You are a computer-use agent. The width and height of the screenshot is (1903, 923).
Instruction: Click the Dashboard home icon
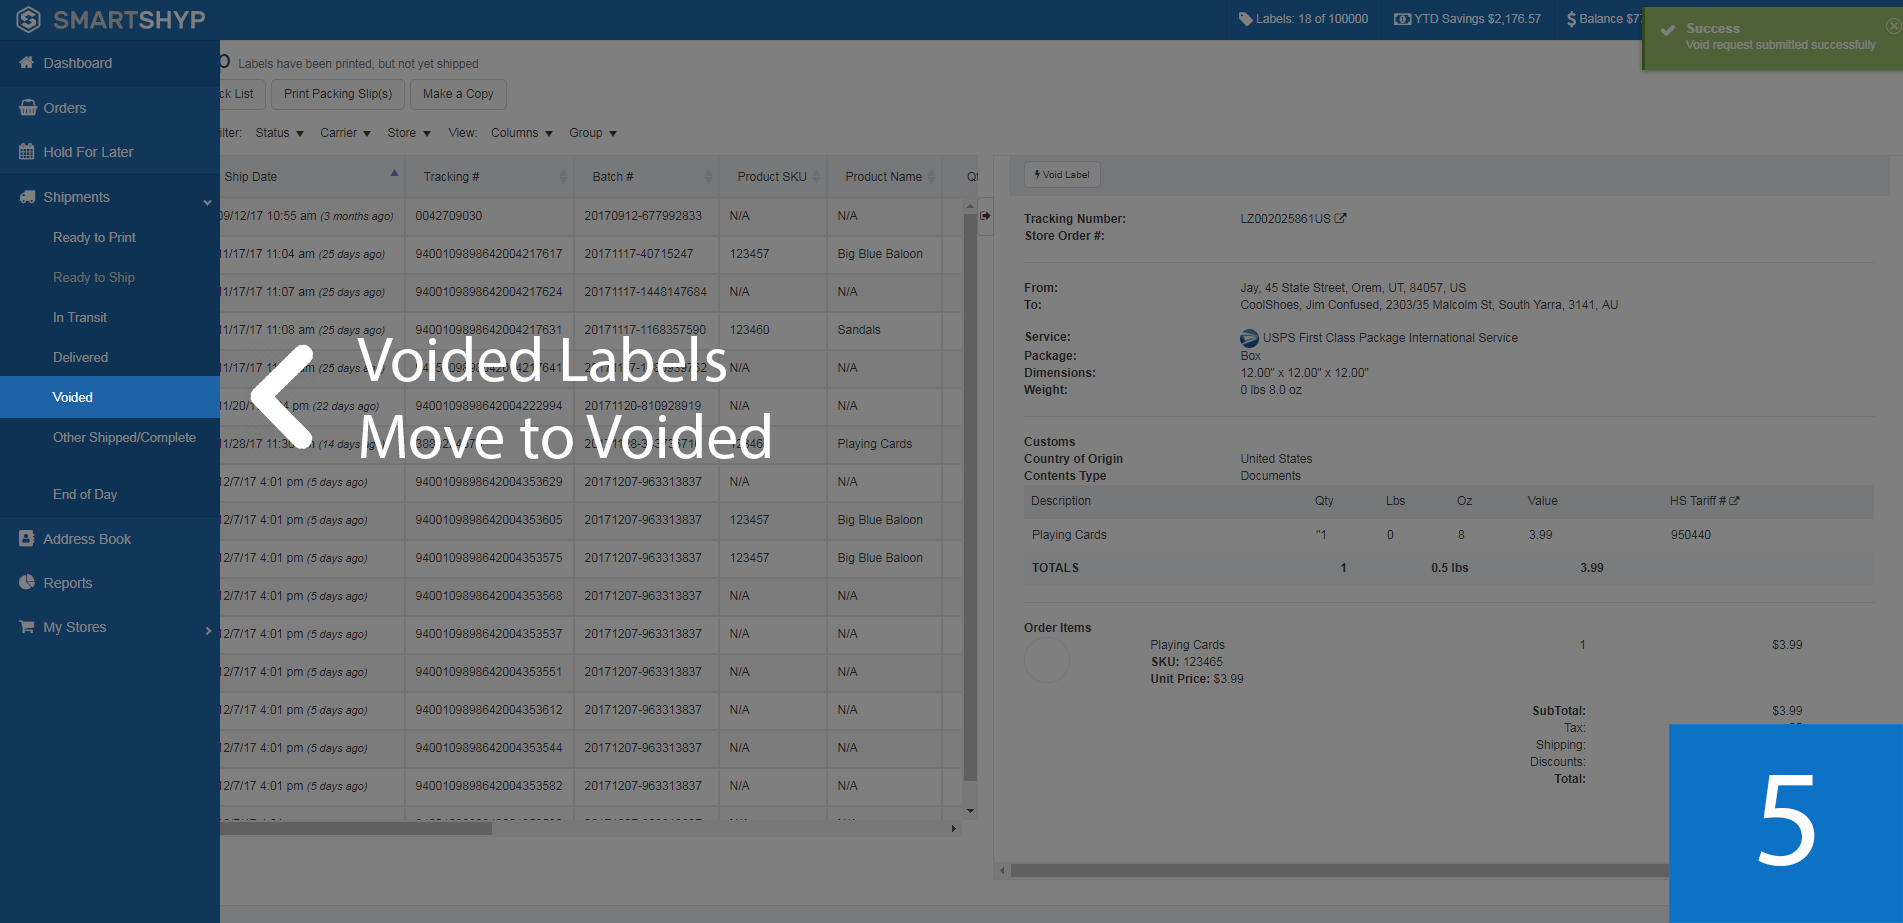[x=27, y=63]
